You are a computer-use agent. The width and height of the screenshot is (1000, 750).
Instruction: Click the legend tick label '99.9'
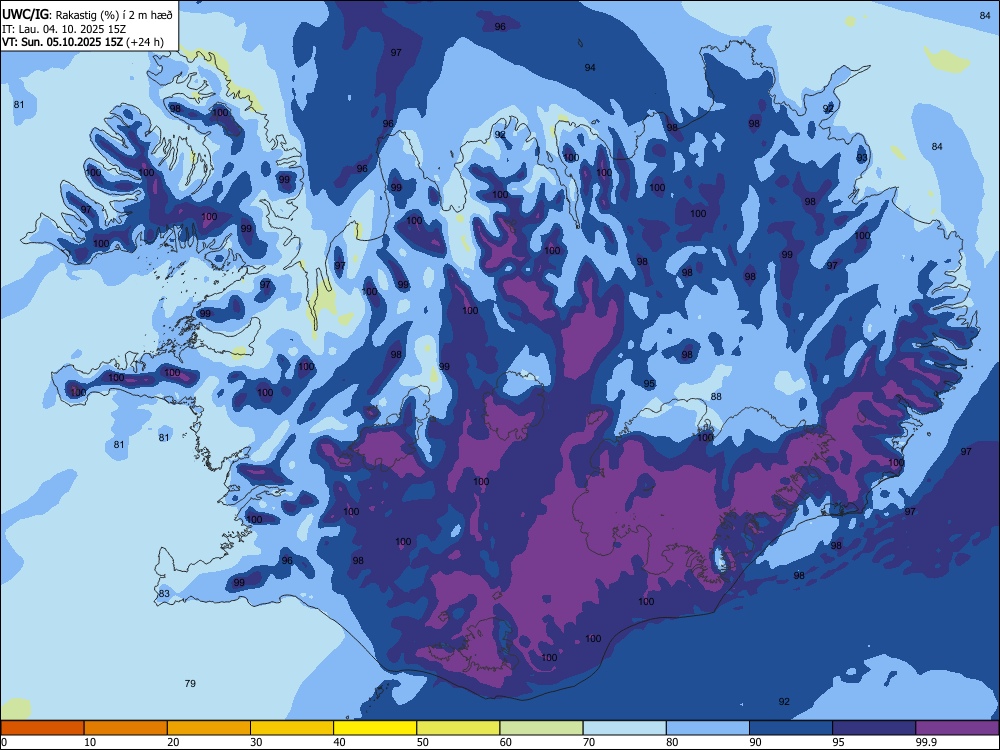927,742
